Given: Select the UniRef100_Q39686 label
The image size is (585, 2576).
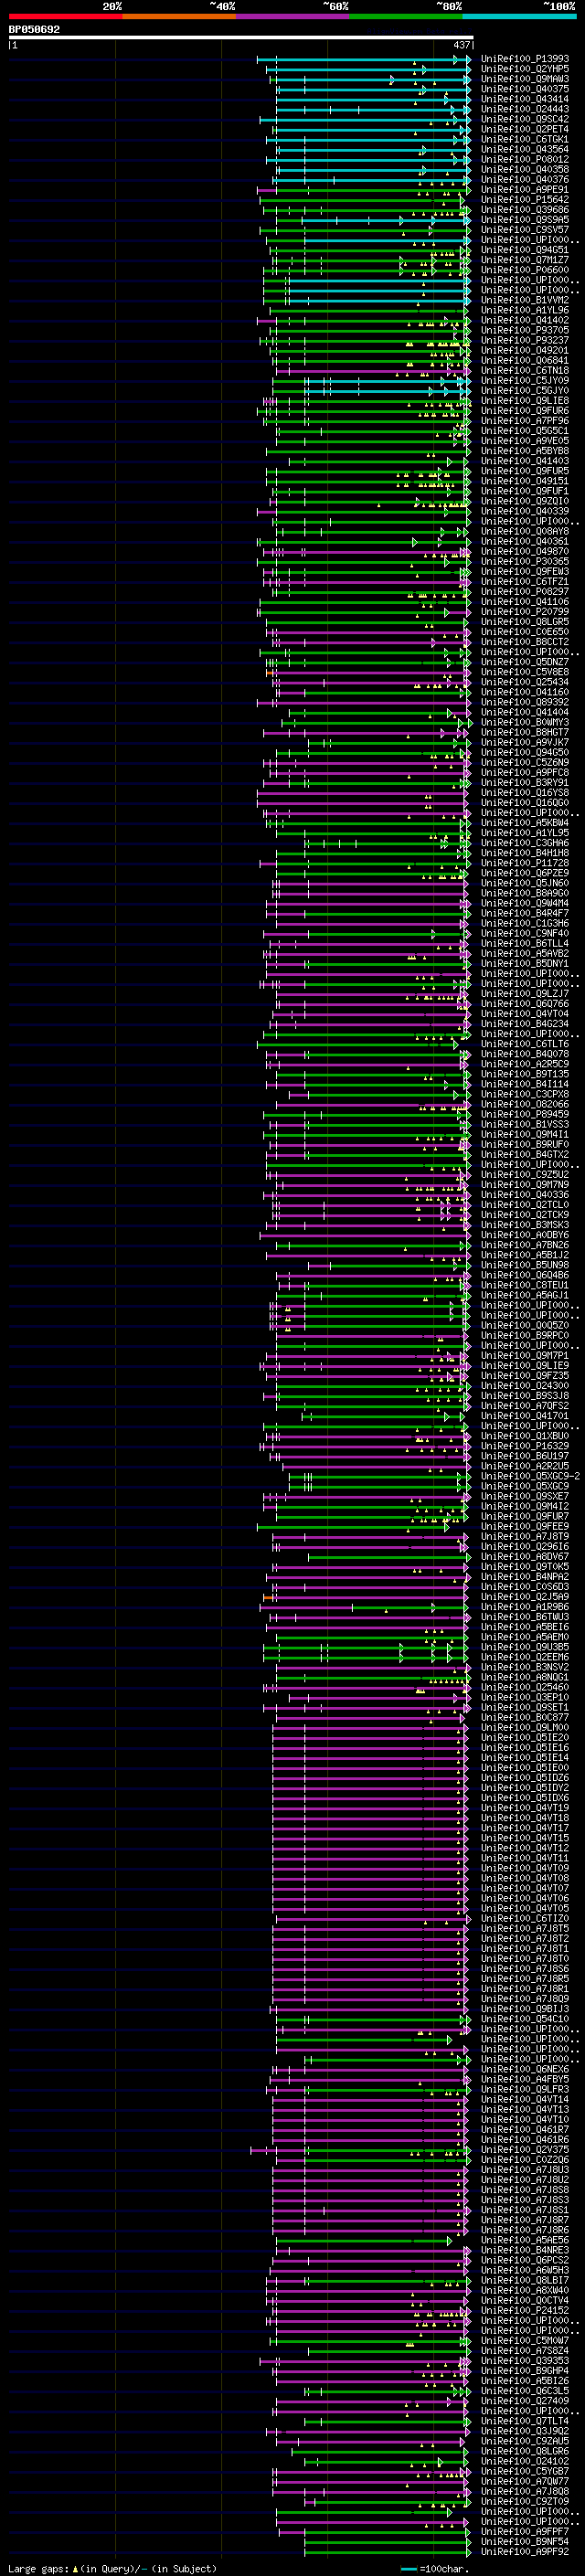Looking at the screenshot, I should tap(525, 210).
